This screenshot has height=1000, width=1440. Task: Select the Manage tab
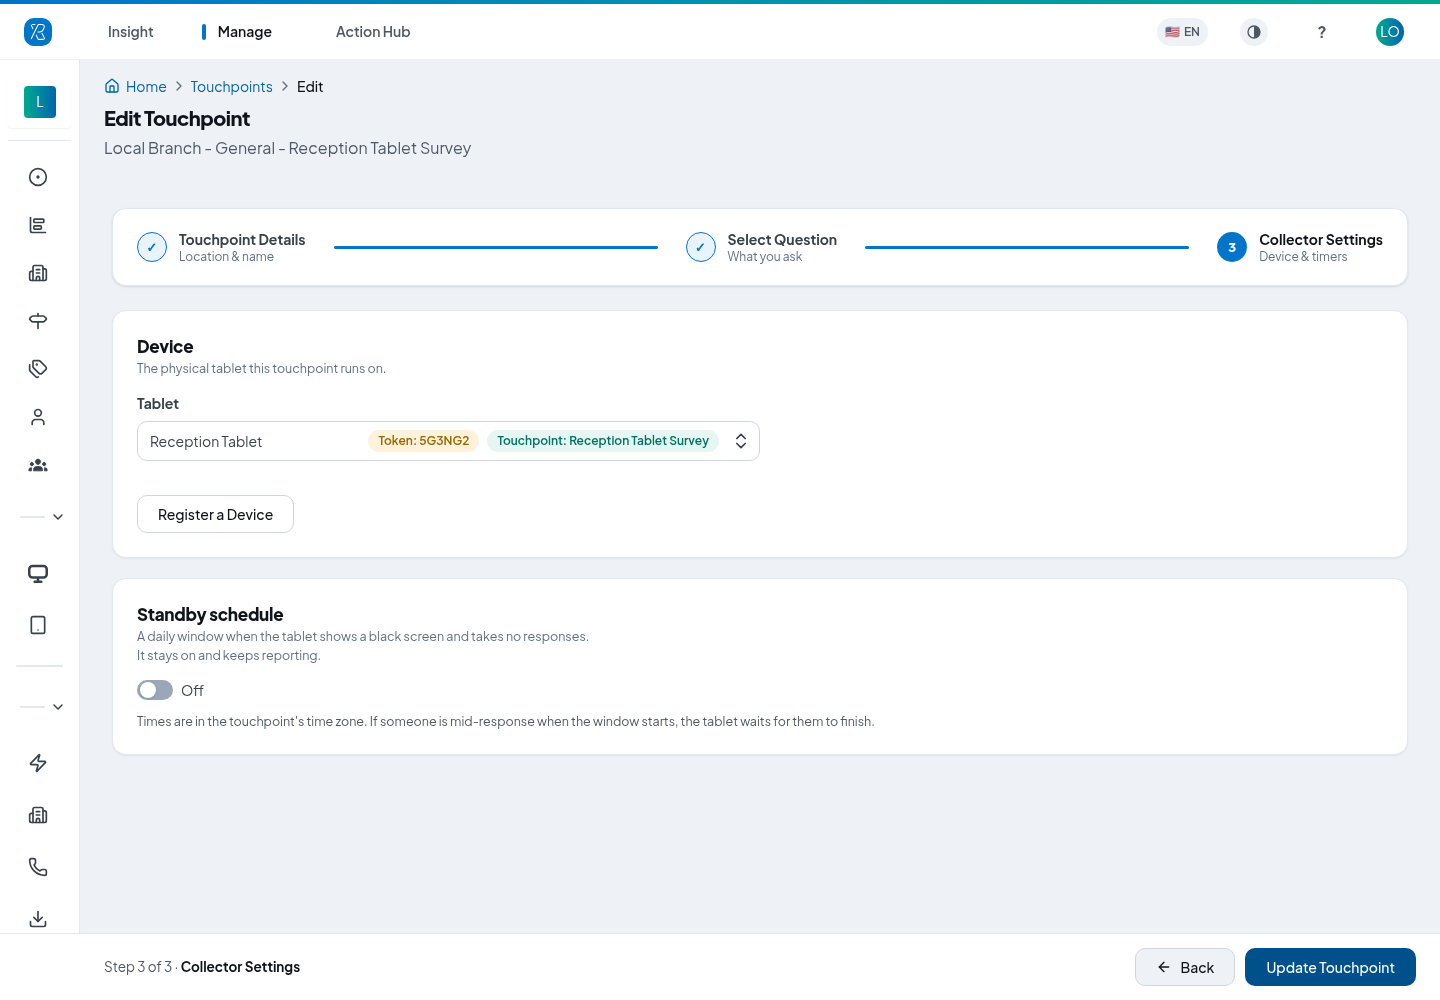244,32
